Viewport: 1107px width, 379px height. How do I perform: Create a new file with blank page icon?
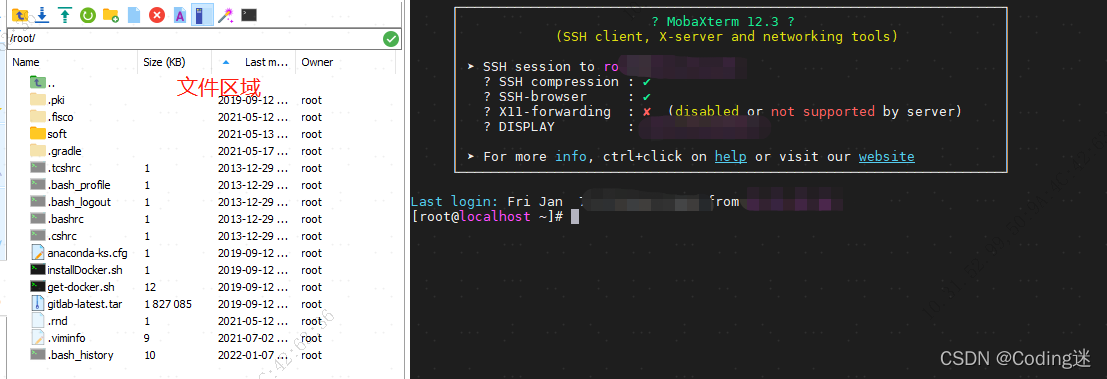point(134,14)
